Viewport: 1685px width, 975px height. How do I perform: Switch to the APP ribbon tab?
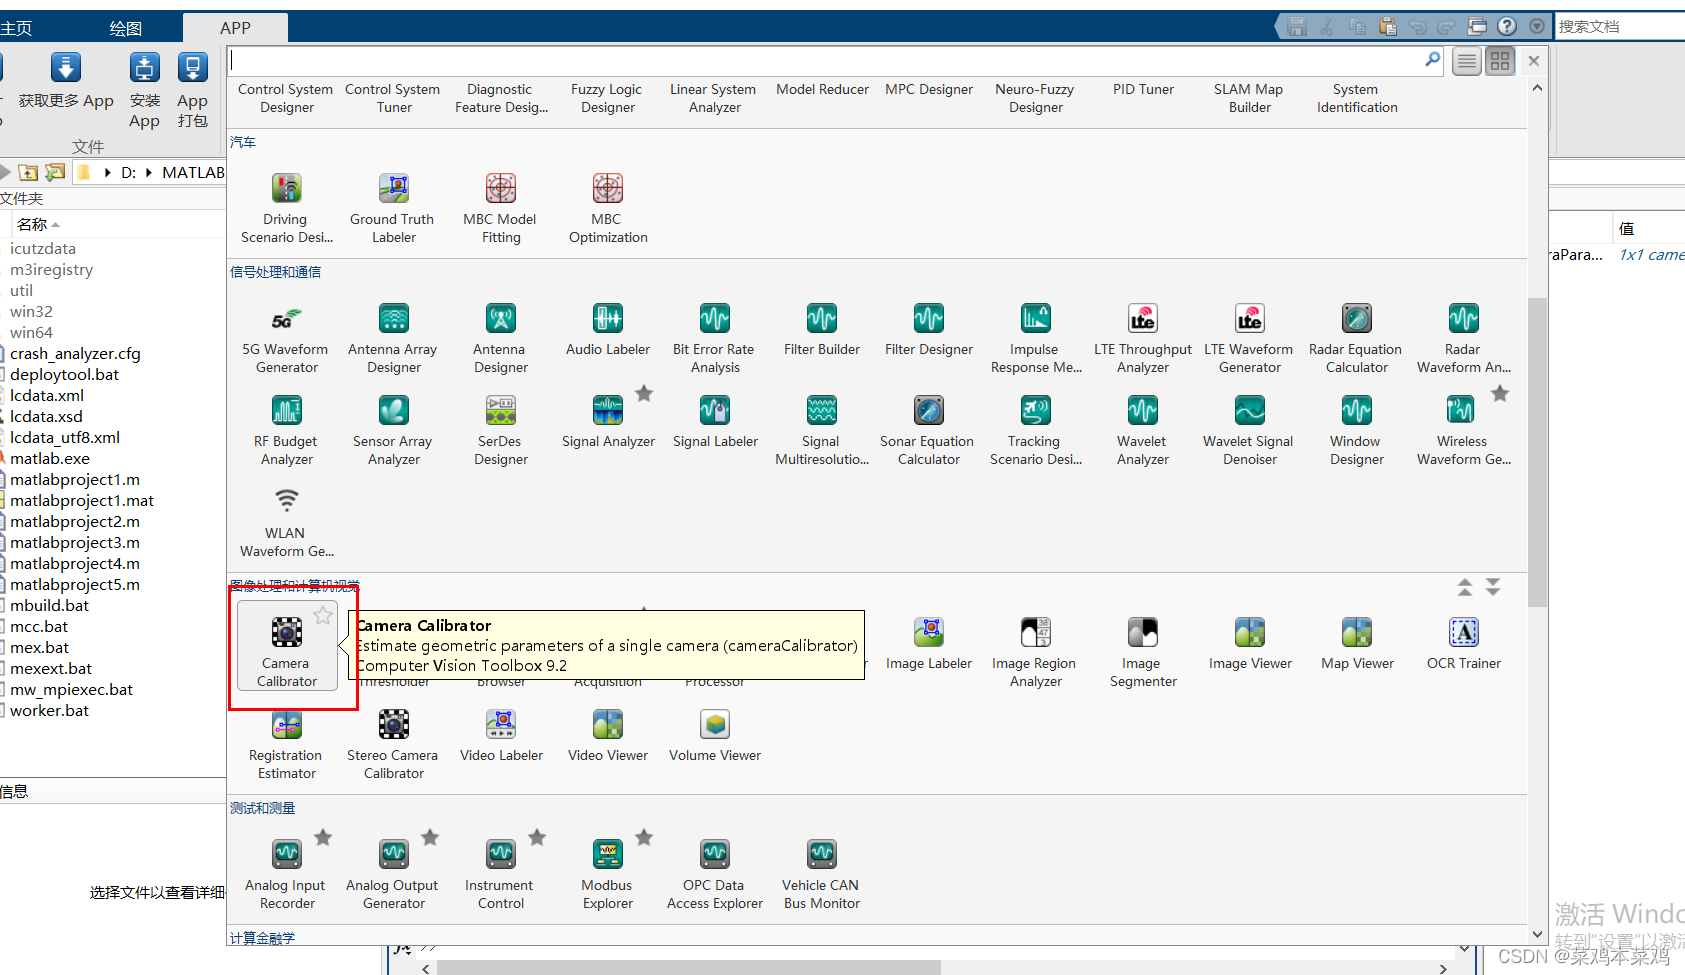(x=235, y=28)
